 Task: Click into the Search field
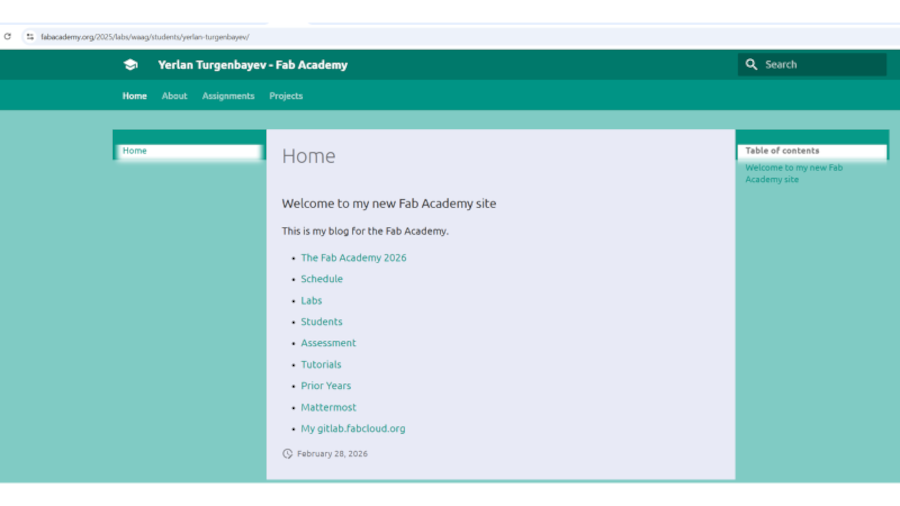pyautogui.click(x=812, y=64)
